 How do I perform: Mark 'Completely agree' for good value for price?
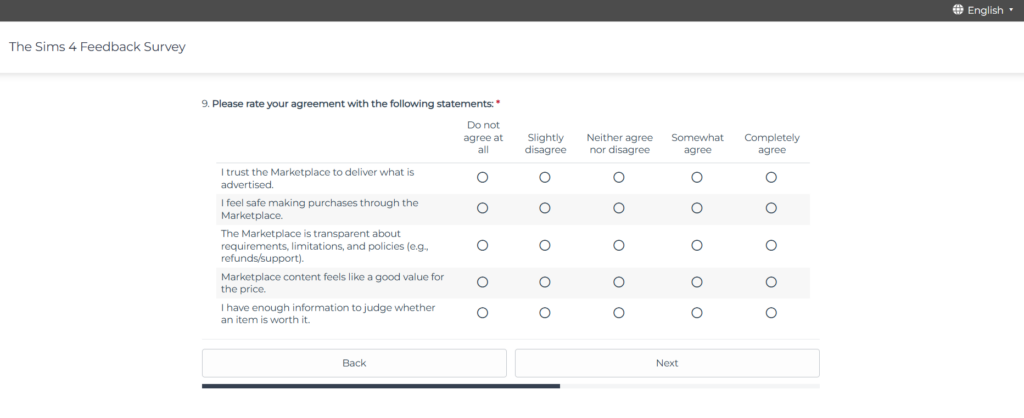click(771, 282)
